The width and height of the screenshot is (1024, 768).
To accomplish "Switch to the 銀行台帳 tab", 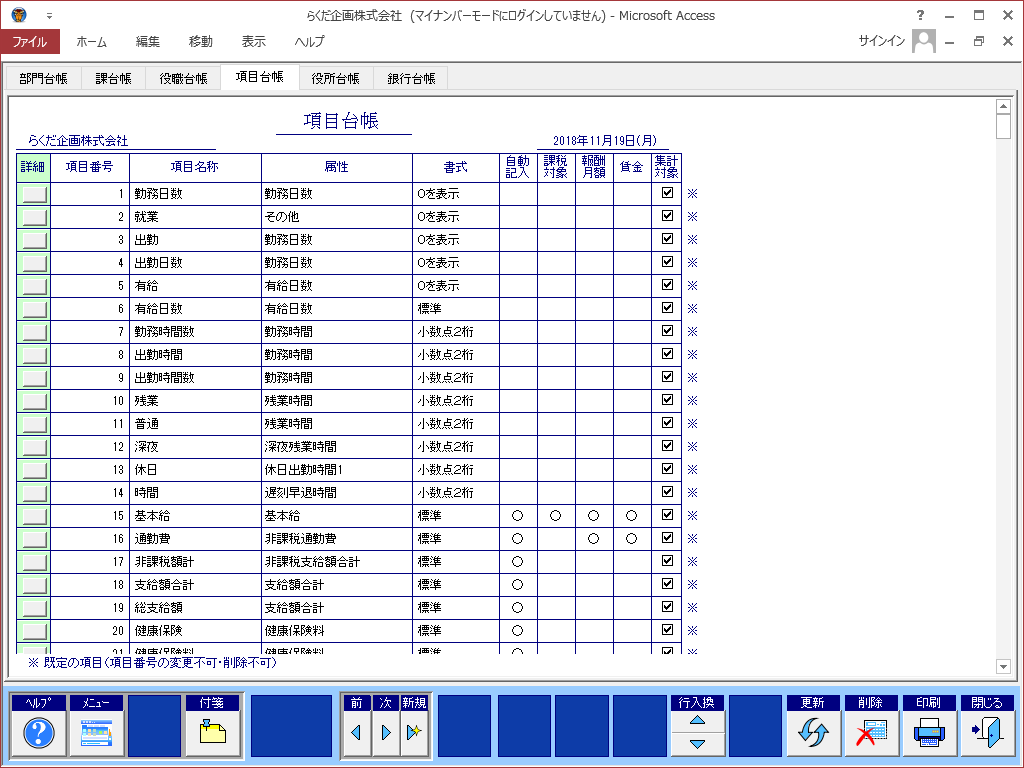I will [x=411, y=78].
